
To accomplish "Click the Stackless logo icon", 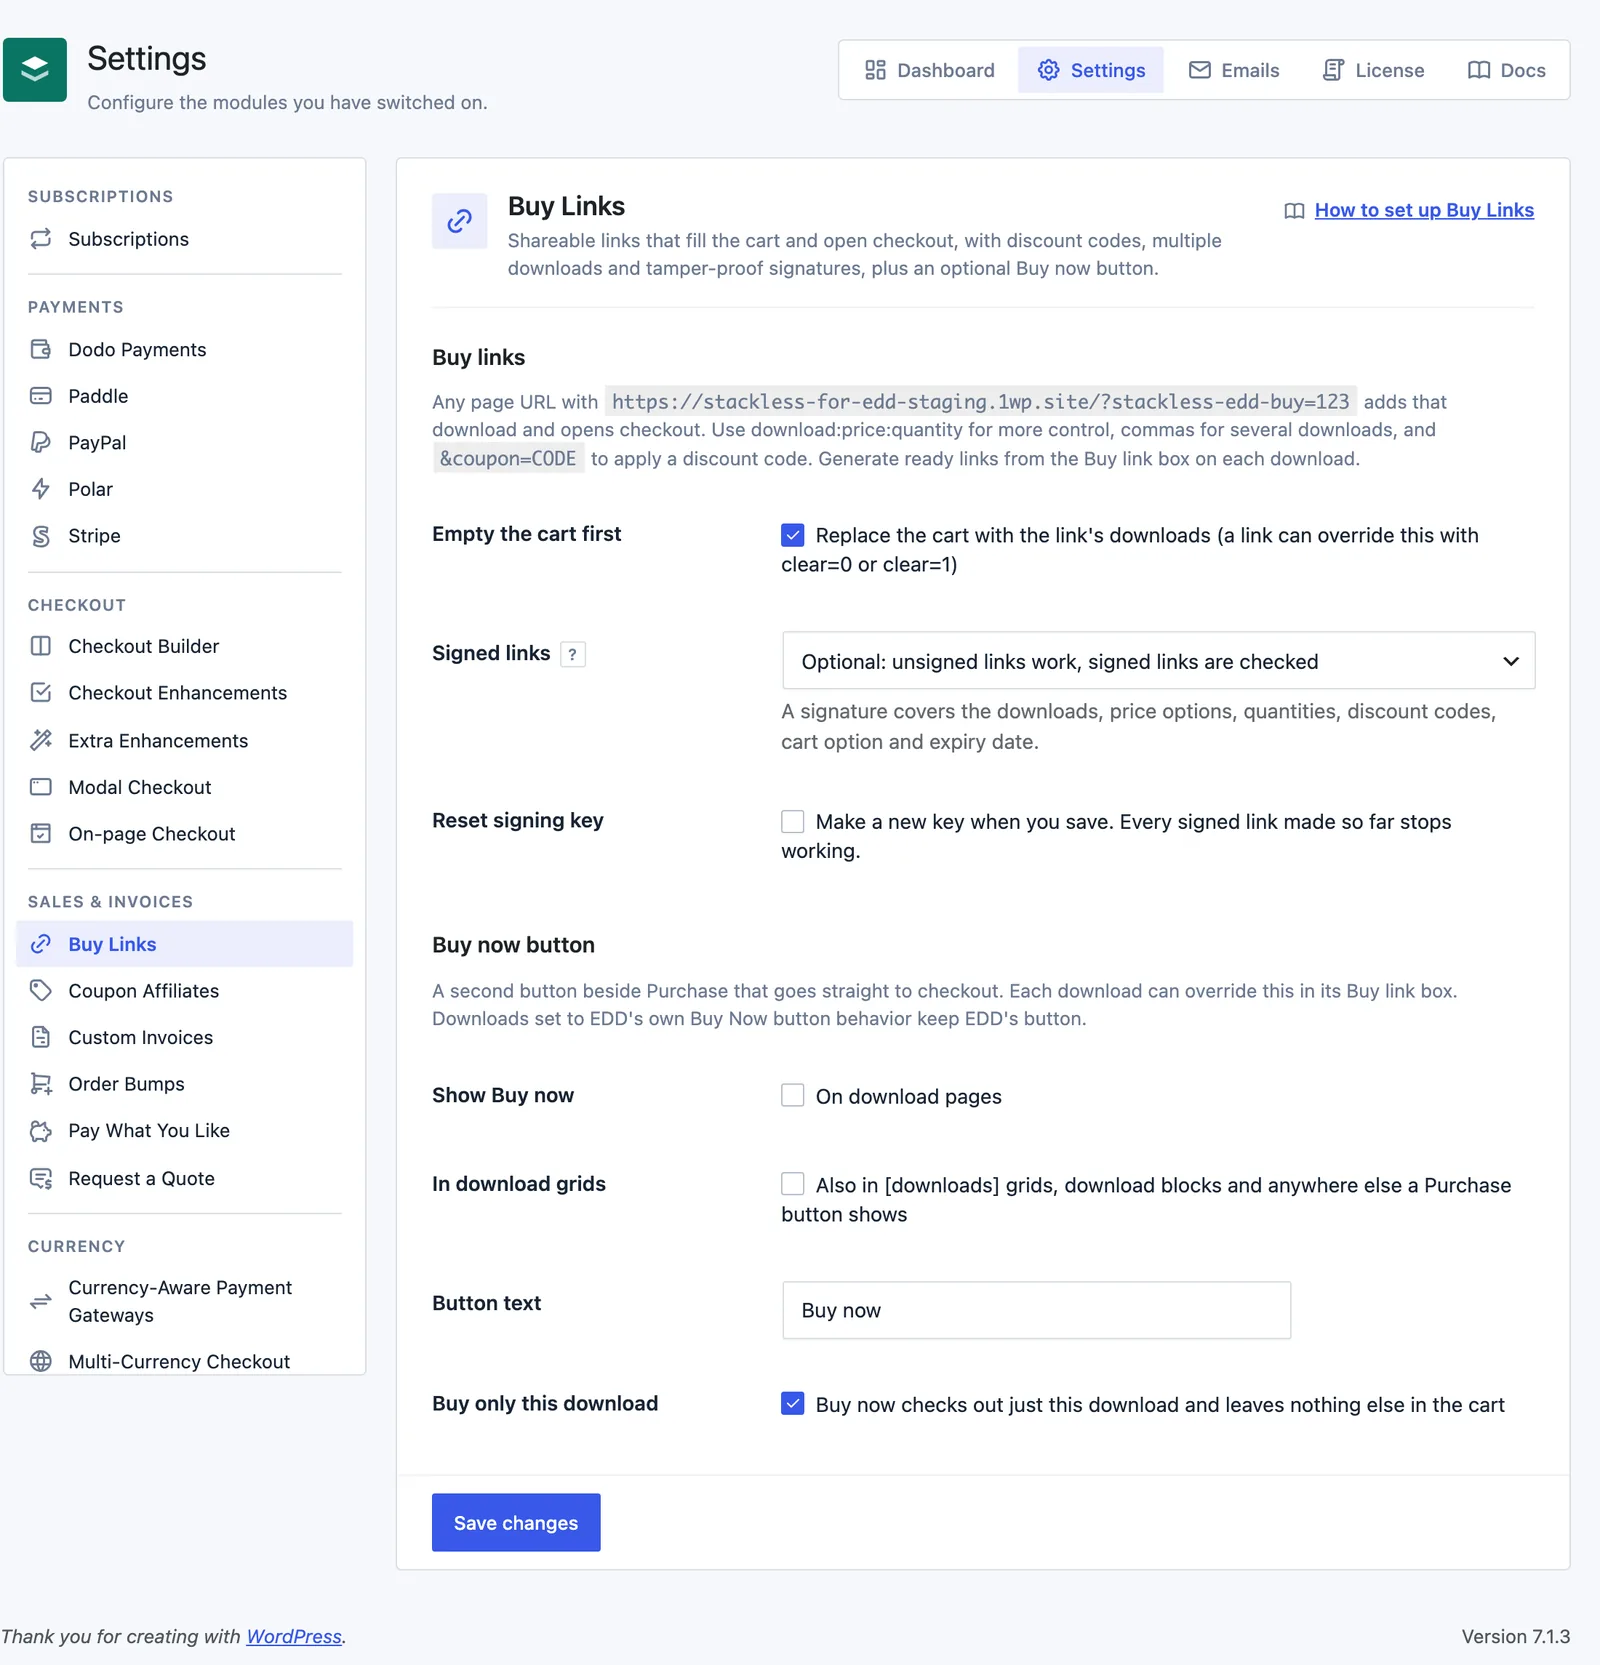I will coord(35,70).
